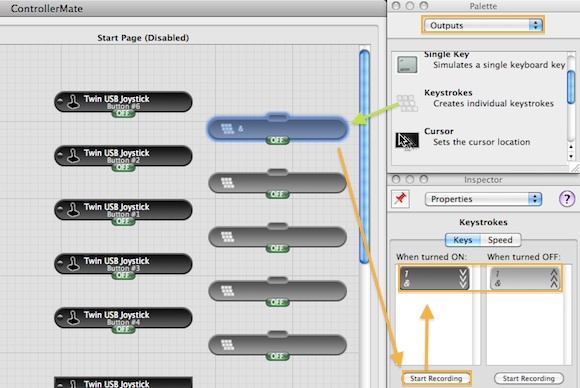Click the red pin icon in Inspector
This screenshot has width=580, height=388.
(400, 199)
